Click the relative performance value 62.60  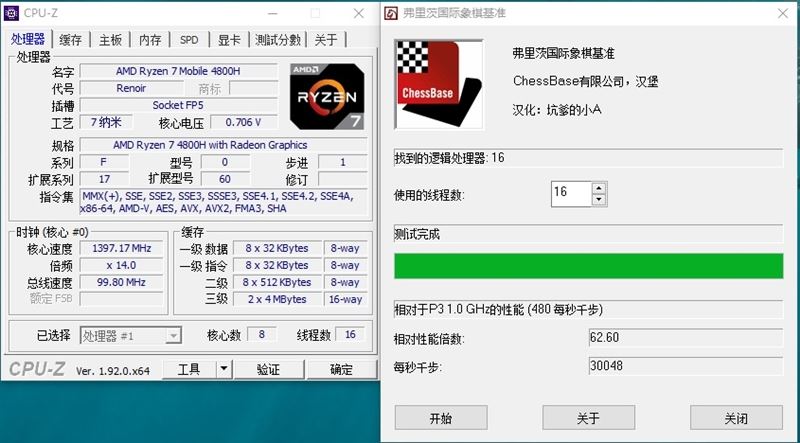tap(686, 337)
